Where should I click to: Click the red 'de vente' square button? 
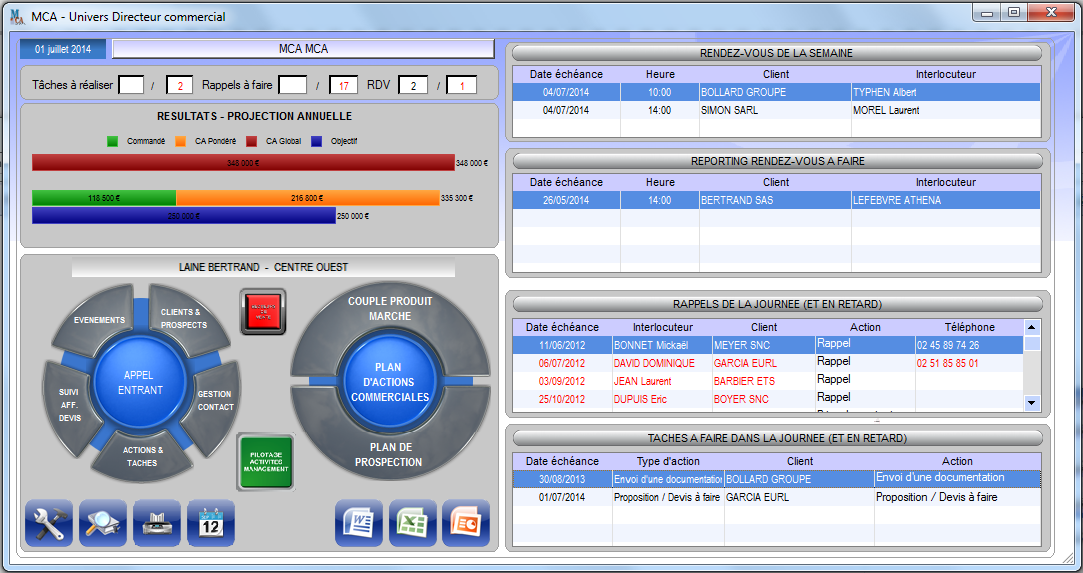point(263,312)
